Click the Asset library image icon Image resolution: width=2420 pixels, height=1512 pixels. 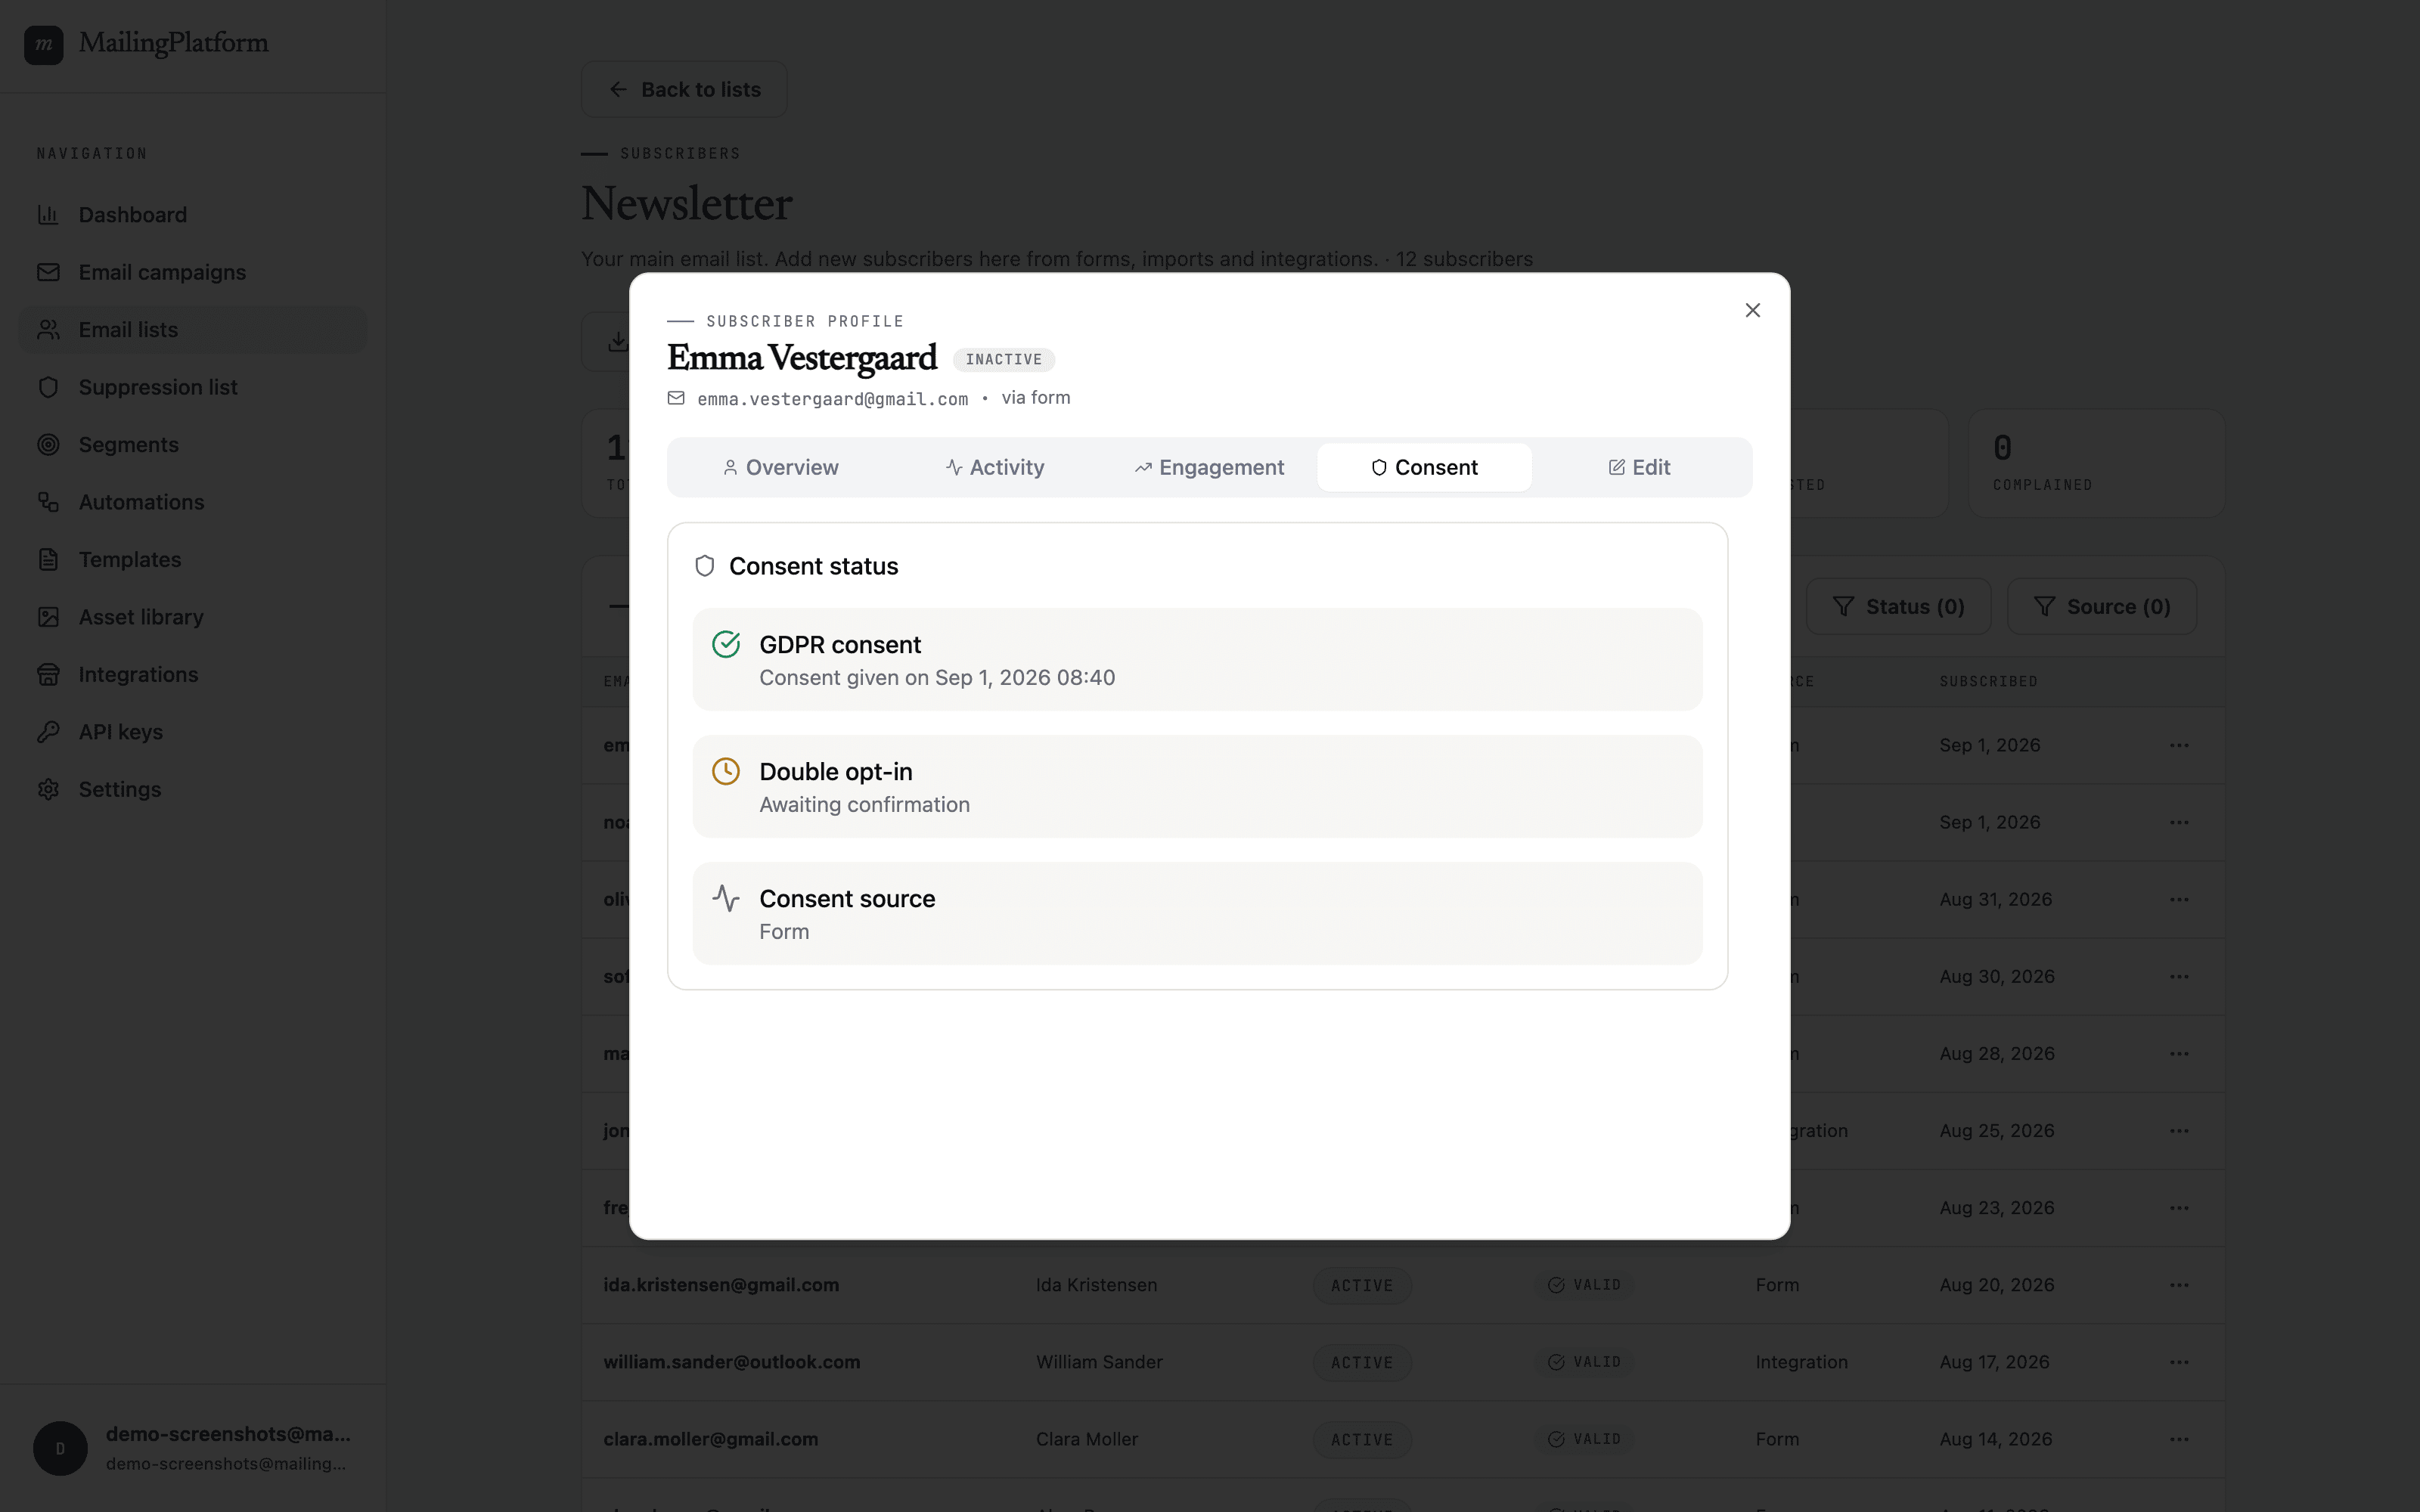click(x=48, y=617)
